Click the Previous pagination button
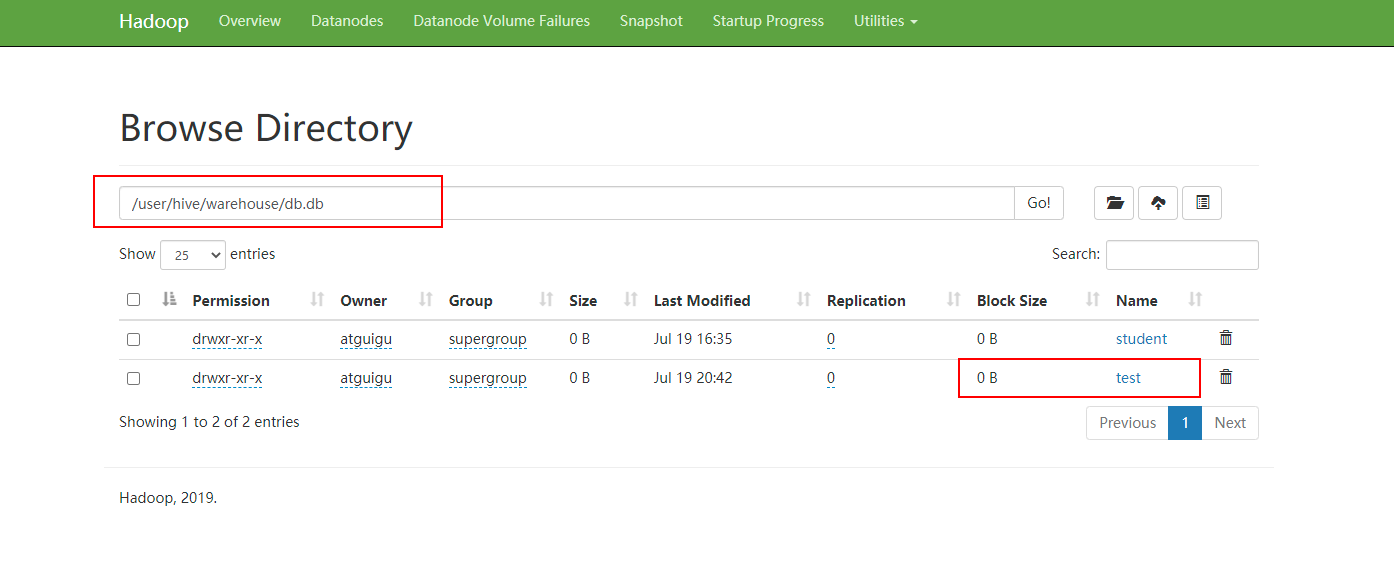 1127,423
